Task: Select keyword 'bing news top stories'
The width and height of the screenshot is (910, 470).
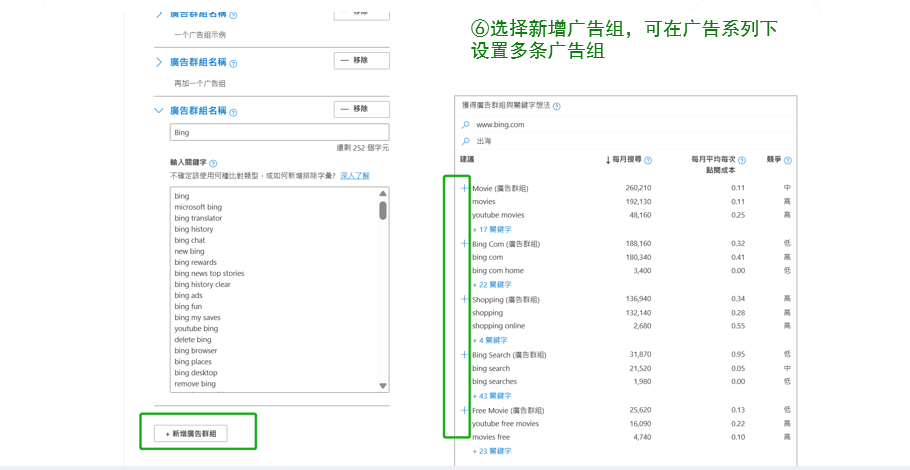Action: (209, 273)
